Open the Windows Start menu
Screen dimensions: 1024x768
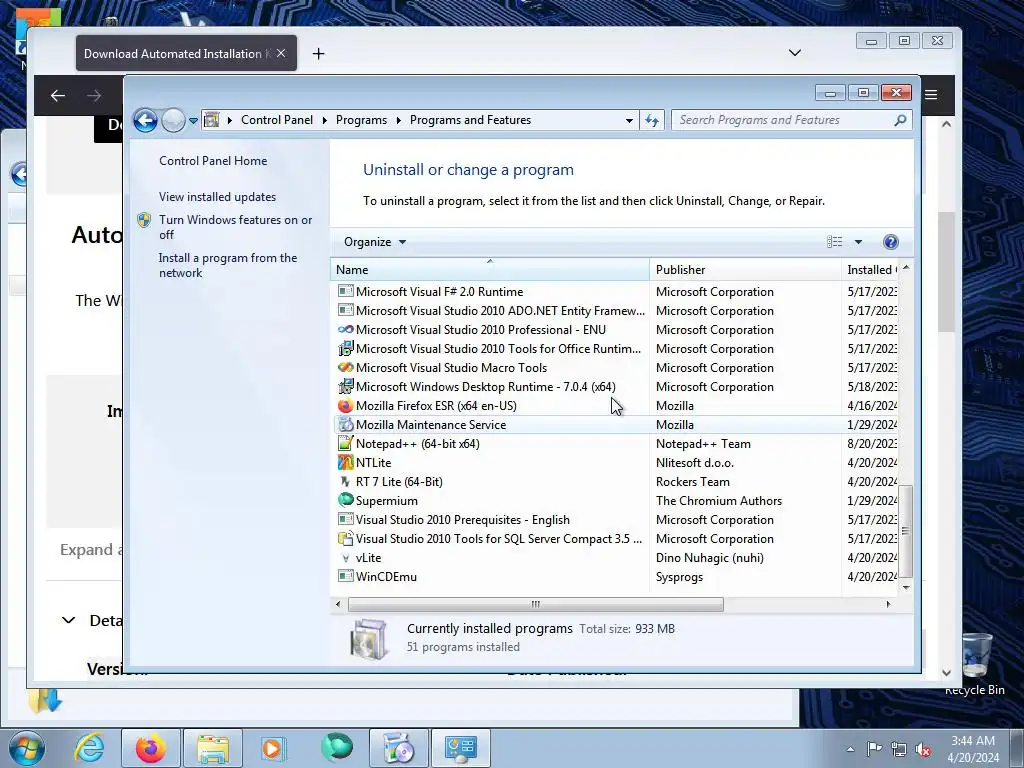(x=27, y=748)
